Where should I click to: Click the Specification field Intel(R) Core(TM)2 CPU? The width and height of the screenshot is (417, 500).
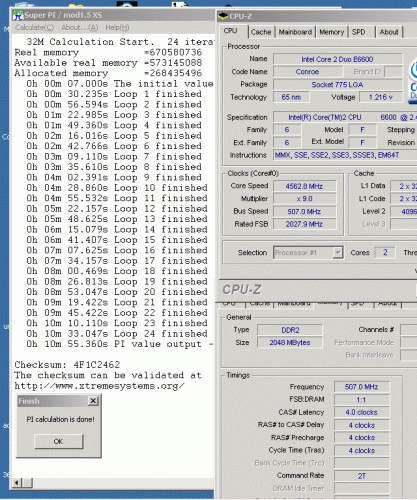tap(345, 117)
